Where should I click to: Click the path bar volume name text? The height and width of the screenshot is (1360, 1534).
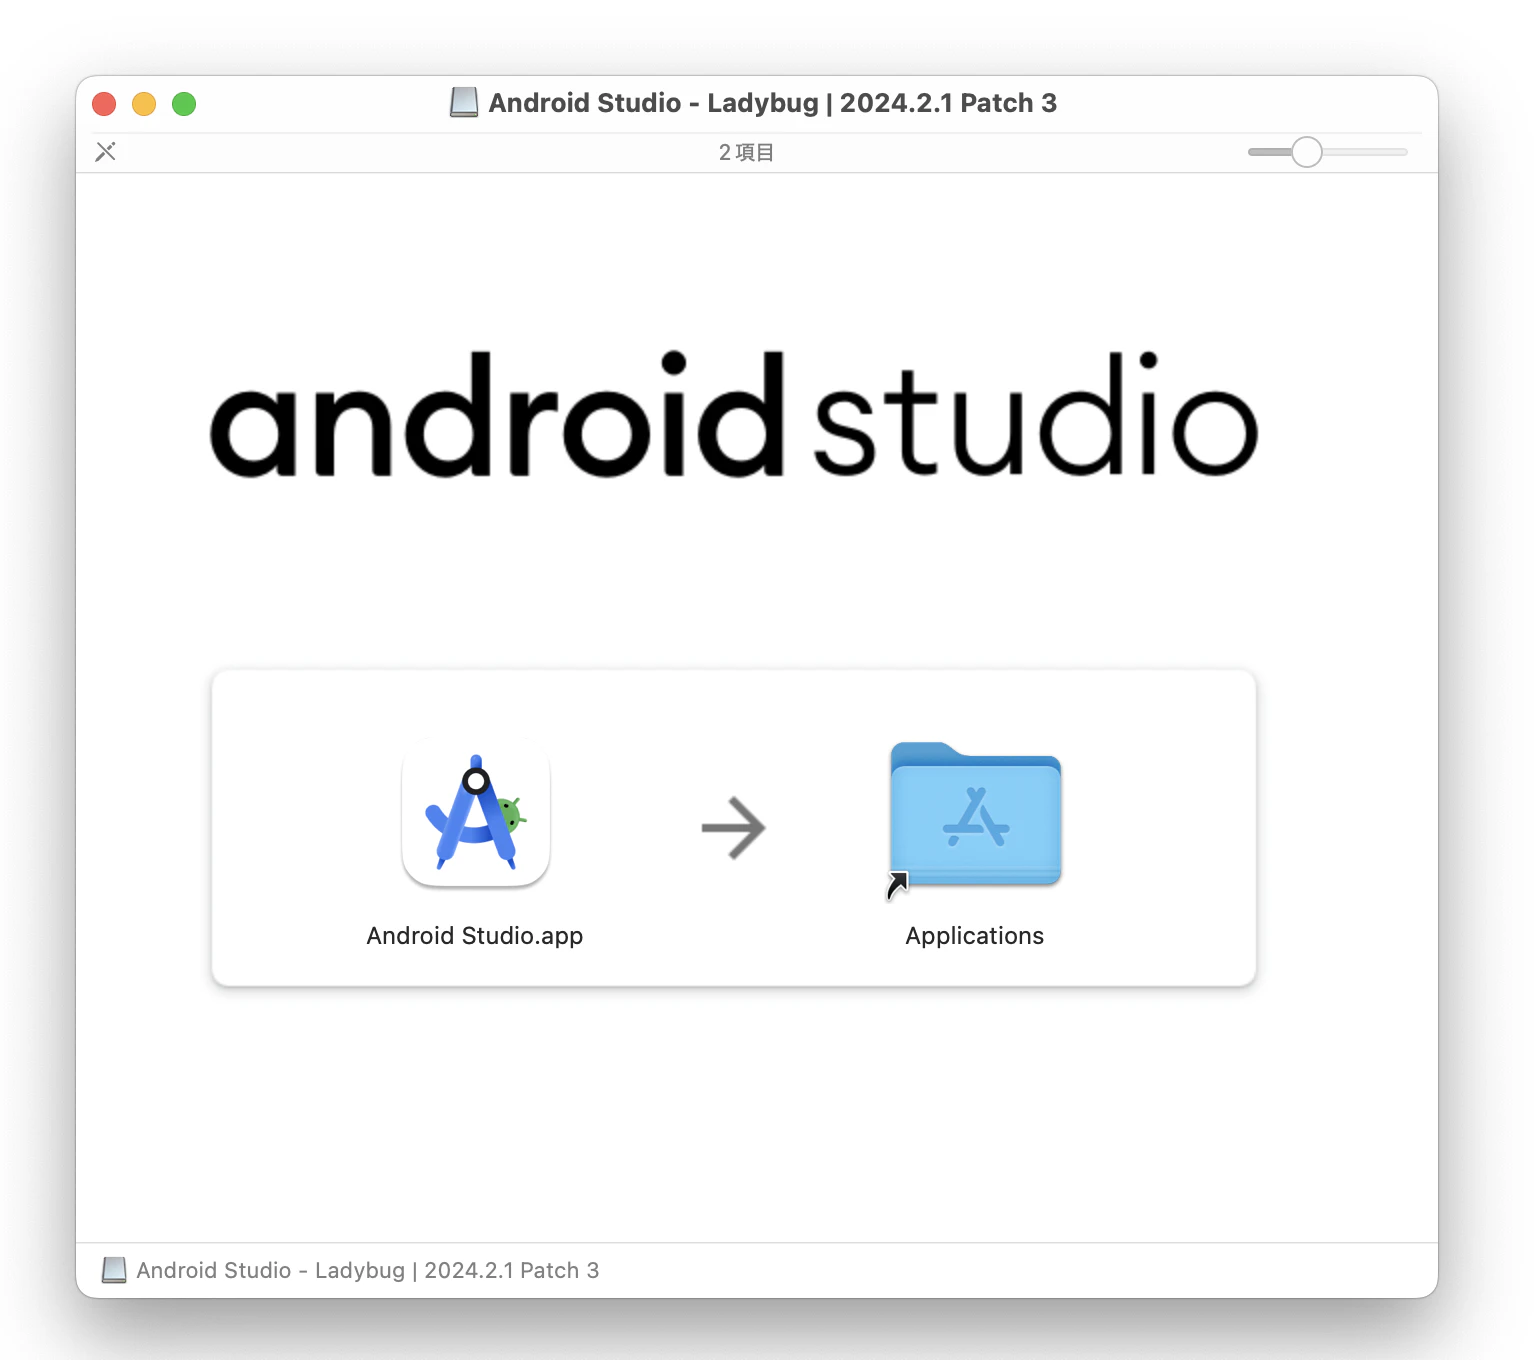368,1270
